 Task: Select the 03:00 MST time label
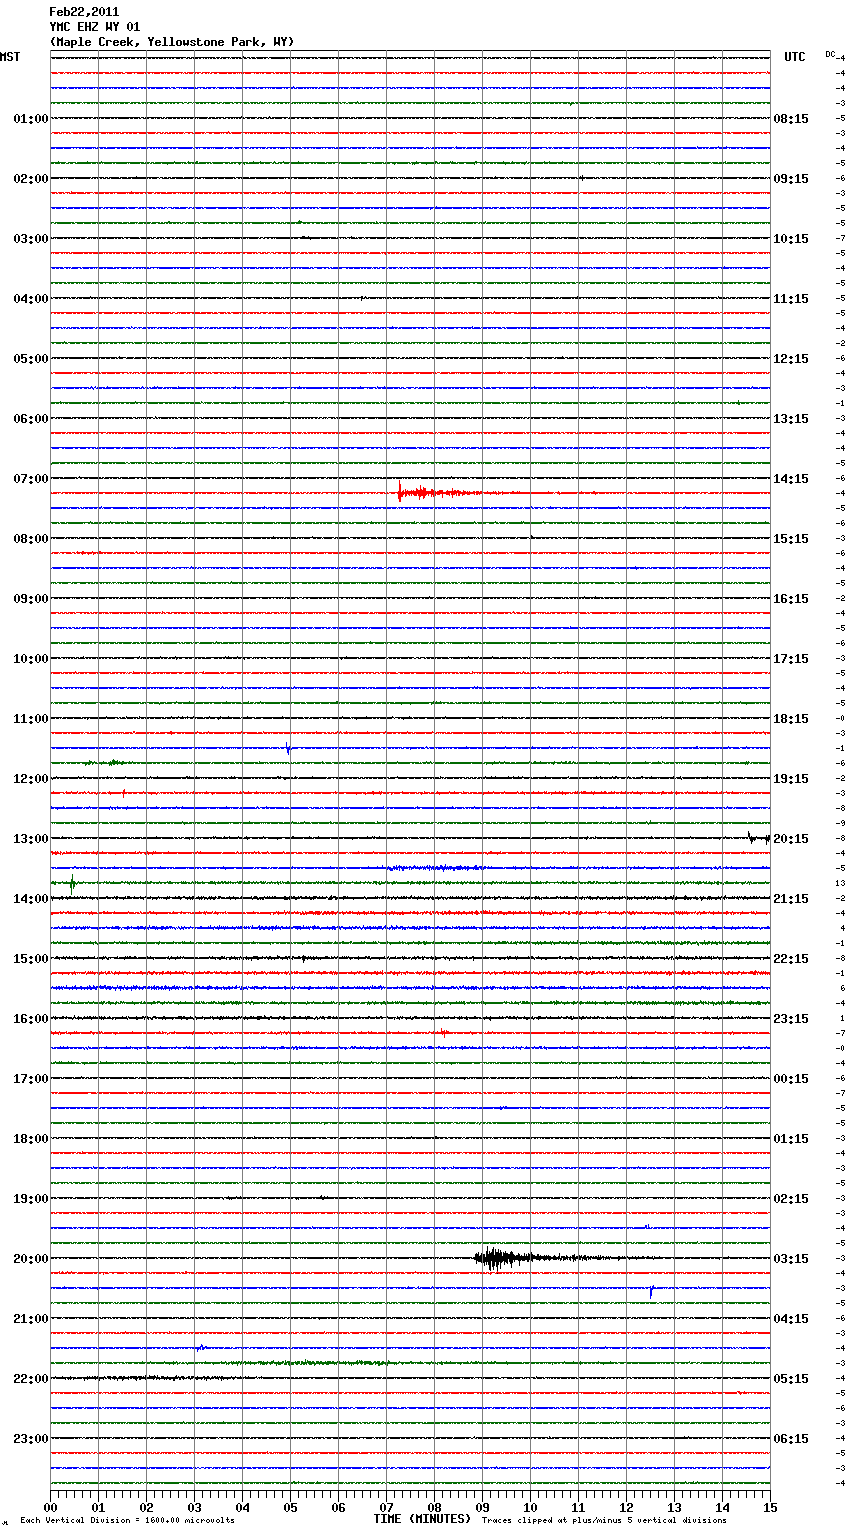pos(31,239)
